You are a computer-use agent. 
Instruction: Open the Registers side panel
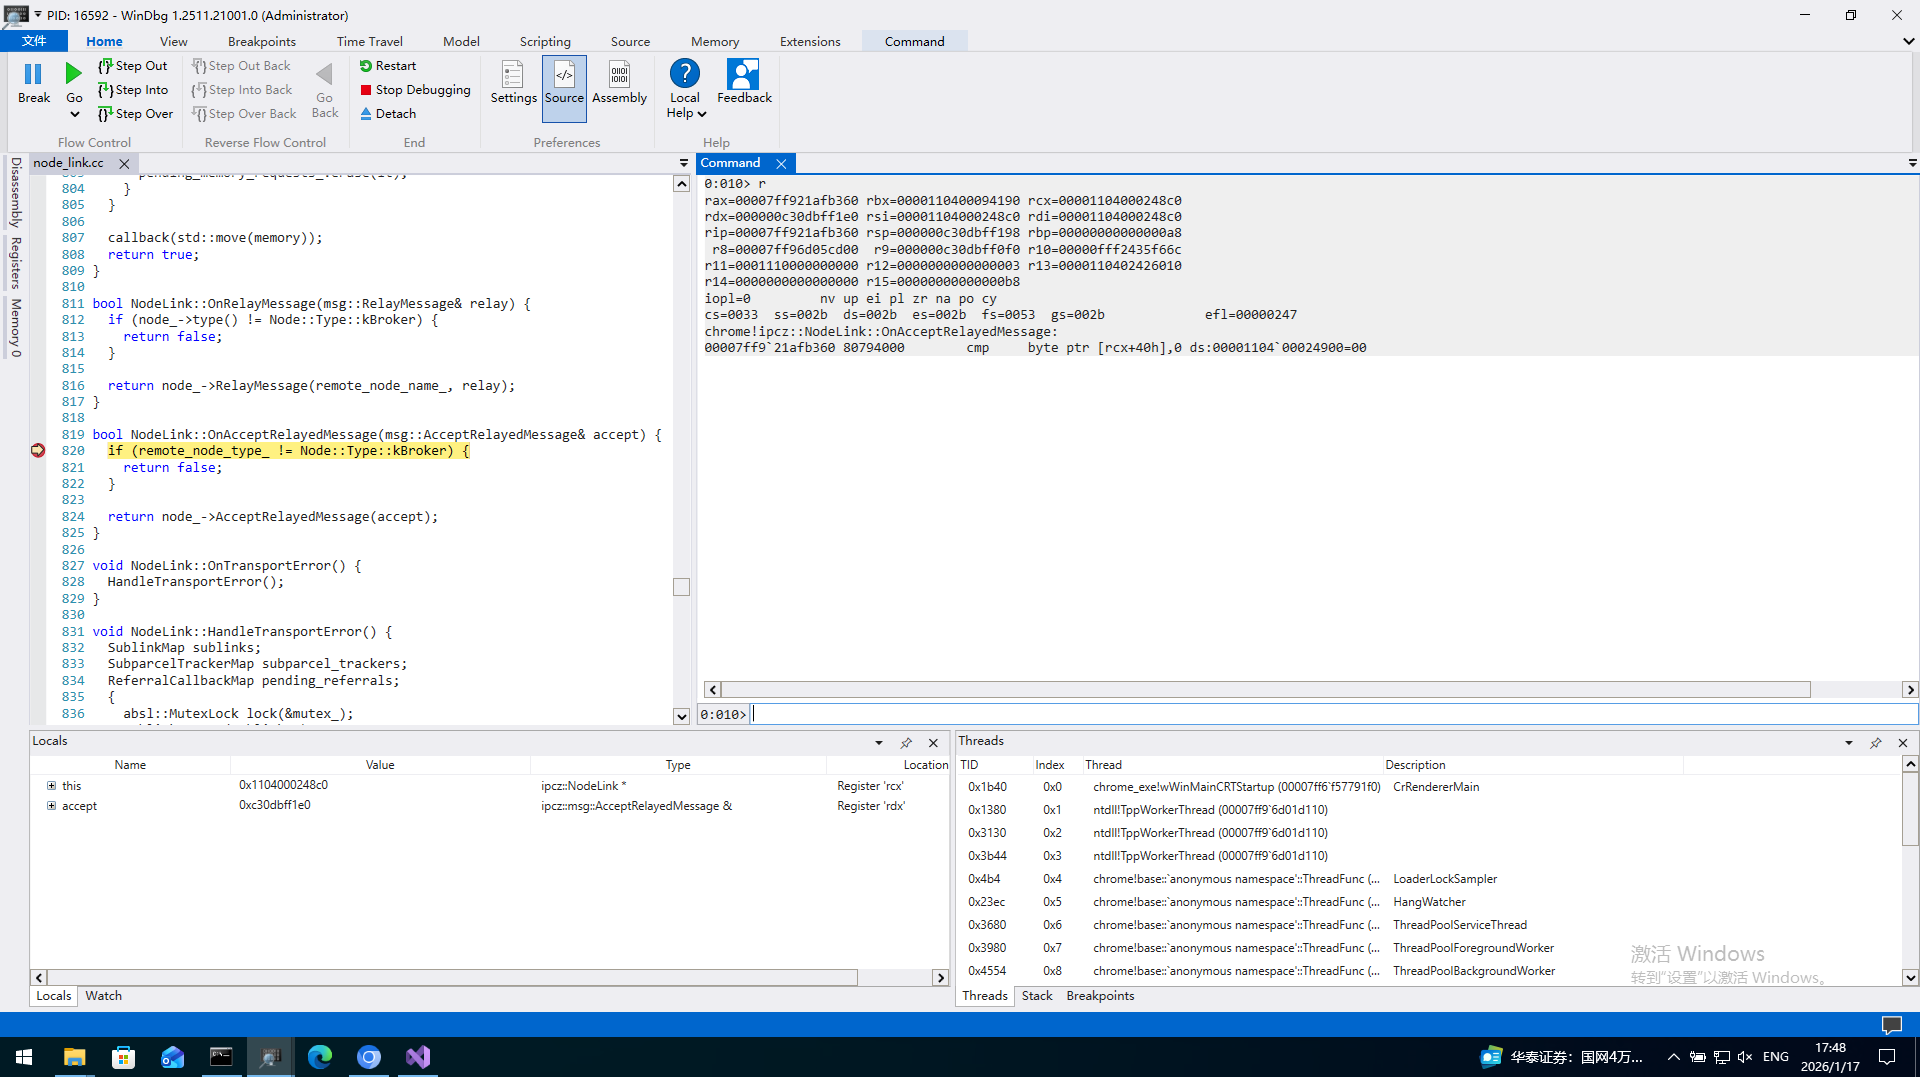point(15,262)
